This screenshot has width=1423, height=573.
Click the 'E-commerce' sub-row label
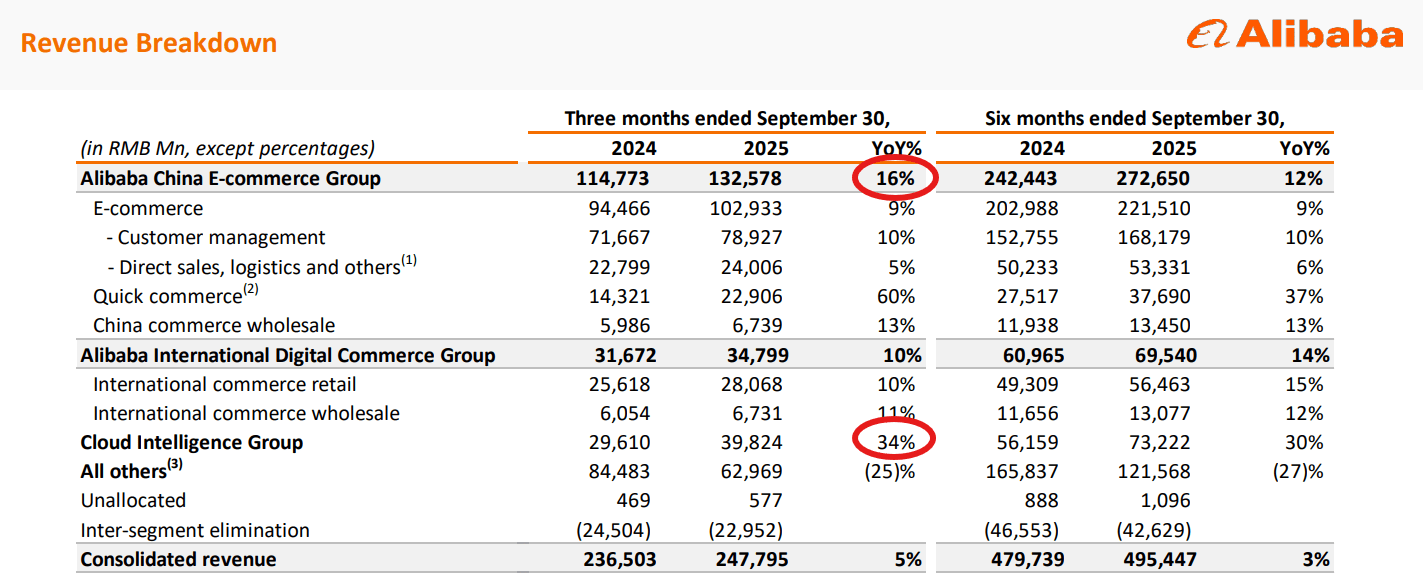point(148,209)
